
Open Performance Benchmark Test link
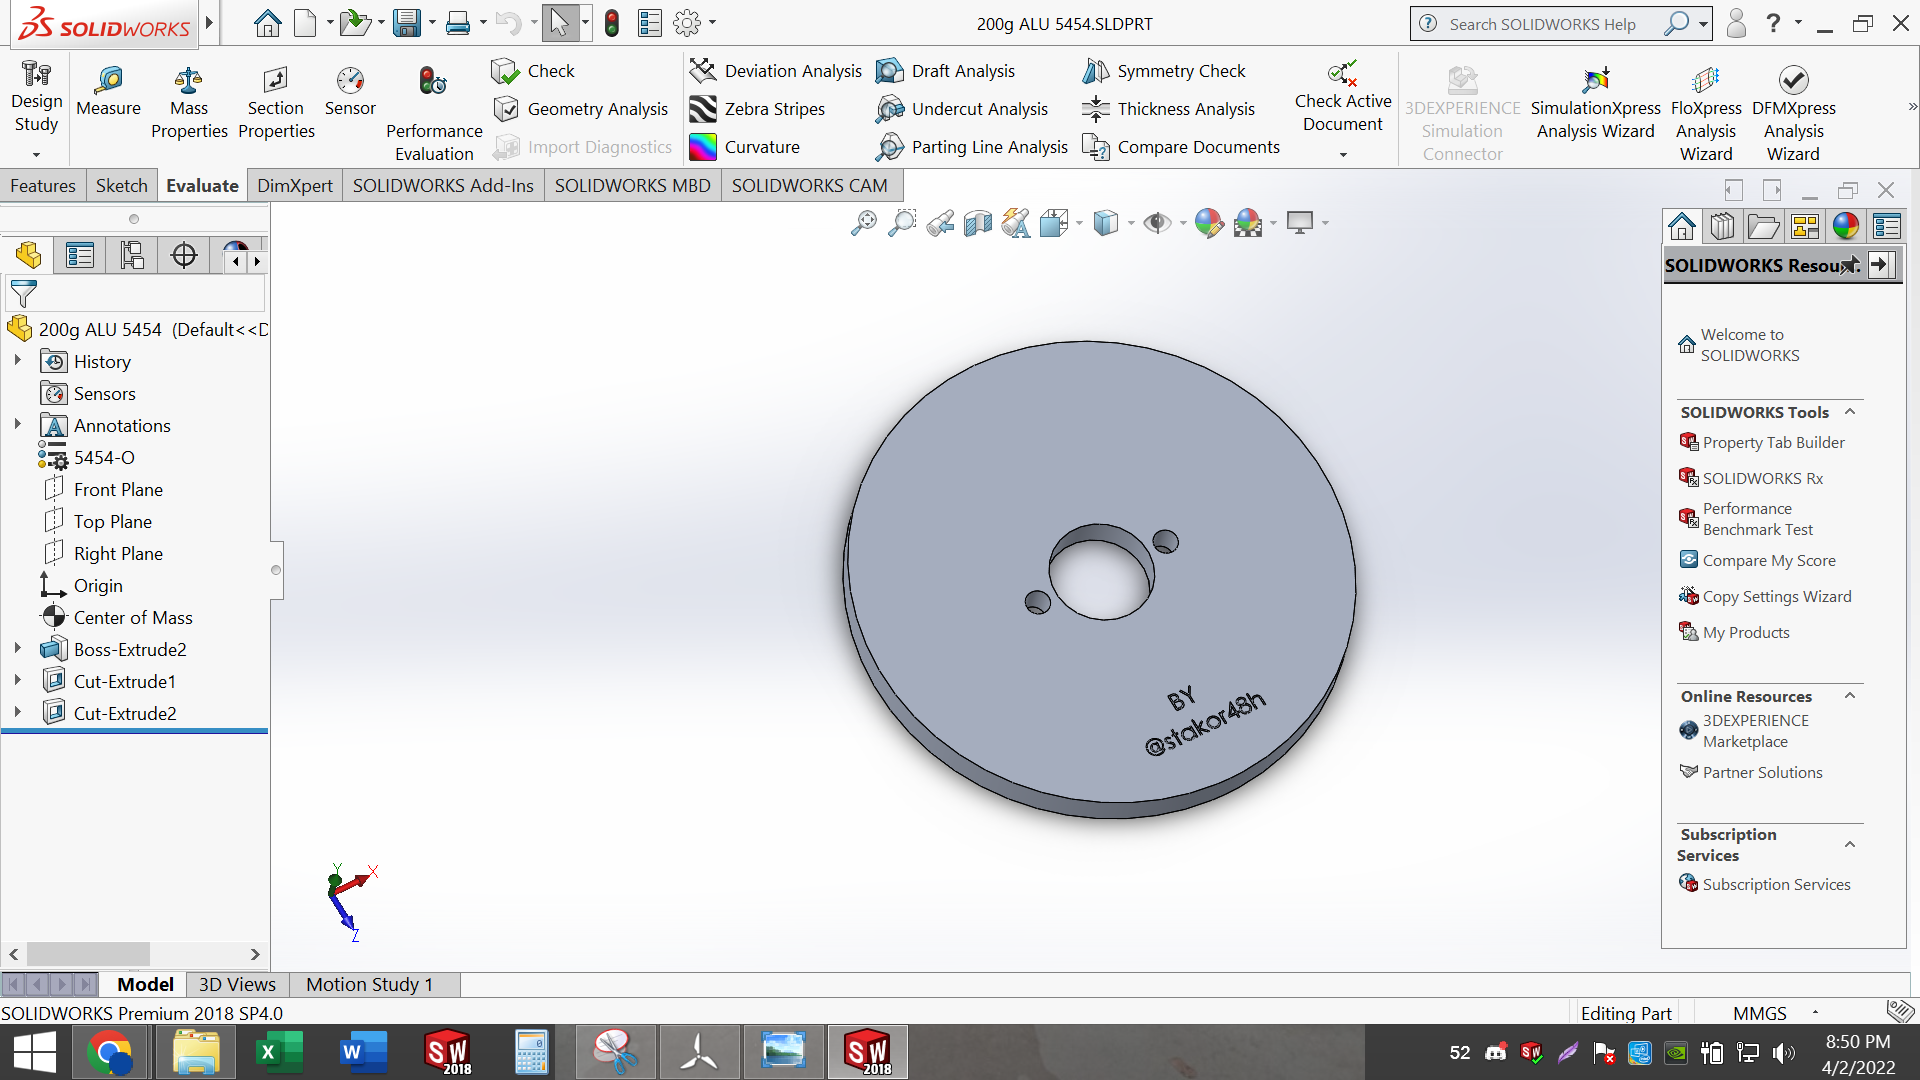click(1757, 519)
